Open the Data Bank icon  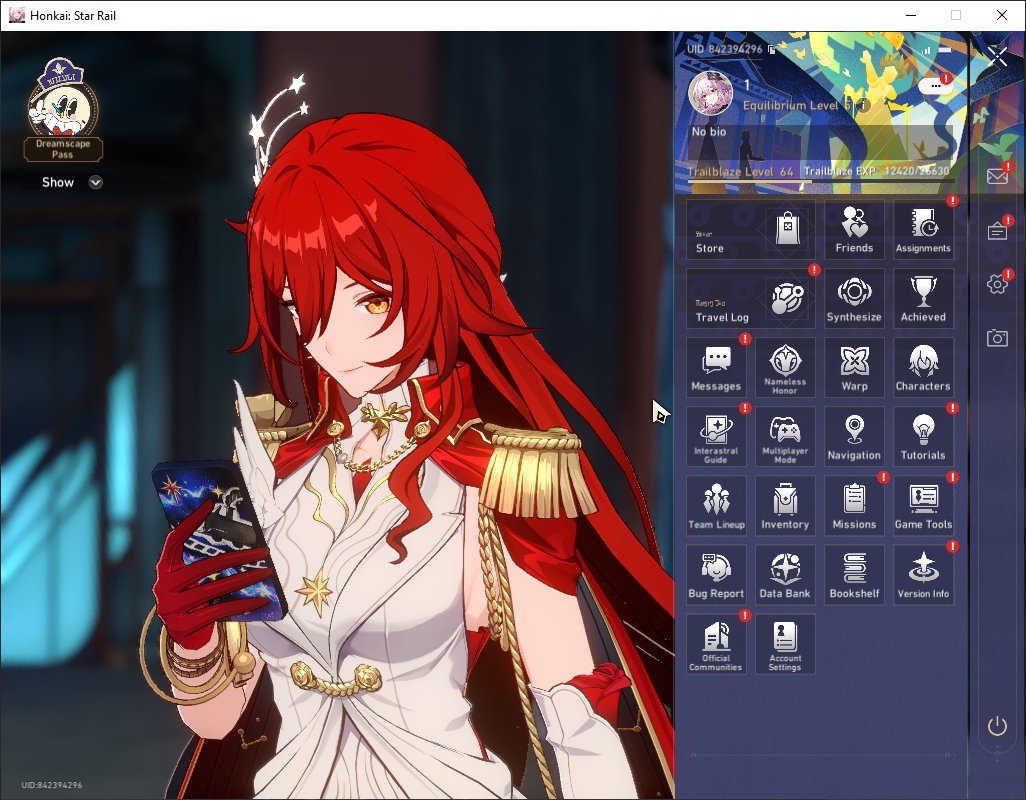click(x=785, y=575)
